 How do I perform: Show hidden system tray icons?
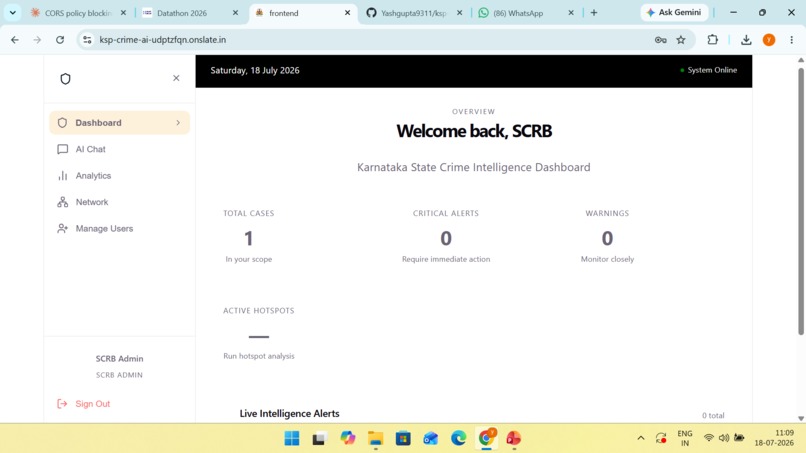(x=641, y=438)
